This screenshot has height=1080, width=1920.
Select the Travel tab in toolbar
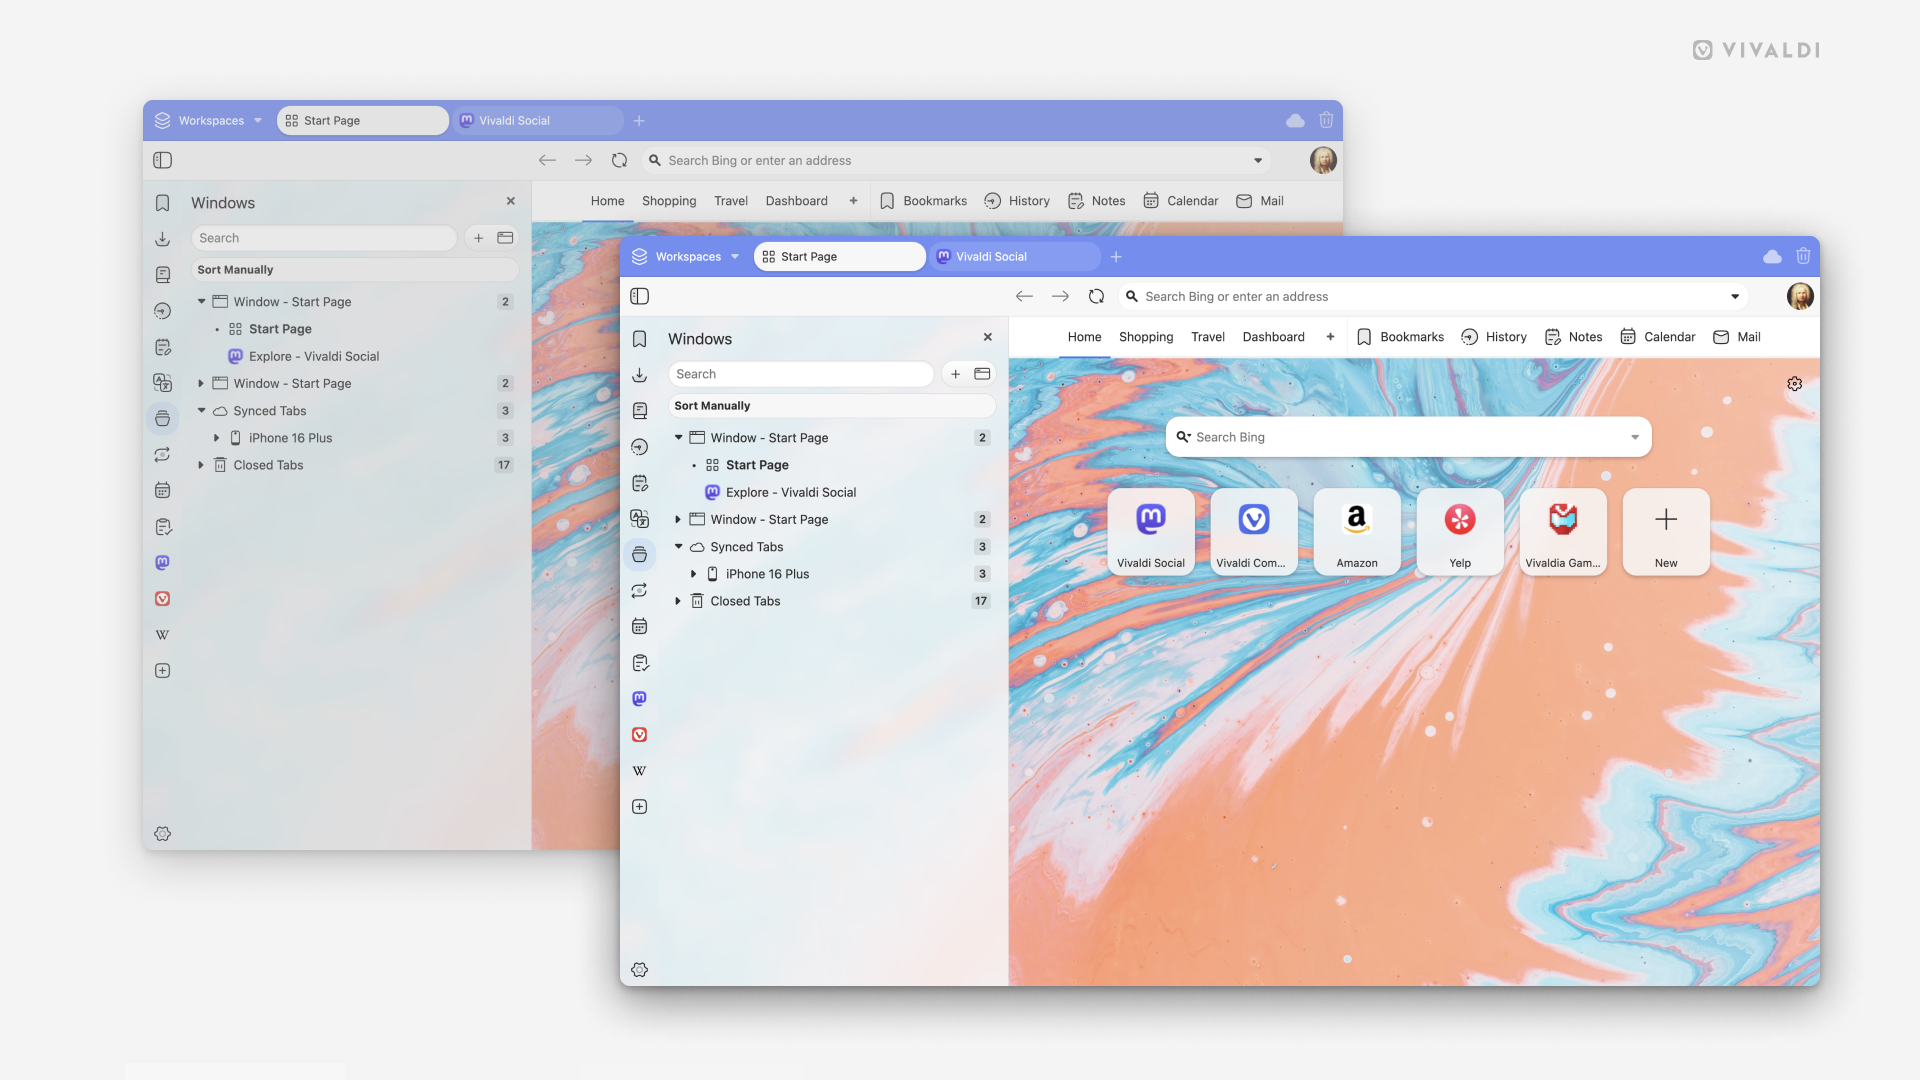coord(1208,336)
